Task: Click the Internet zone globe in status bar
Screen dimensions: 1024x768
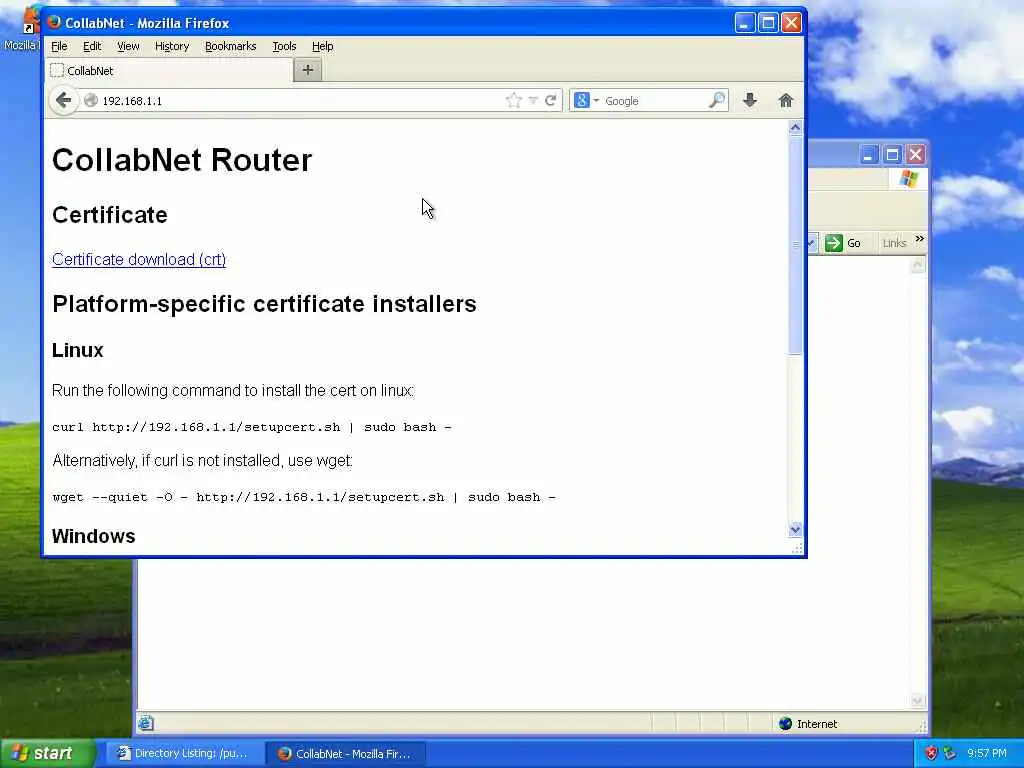Action: pos(786,724)
